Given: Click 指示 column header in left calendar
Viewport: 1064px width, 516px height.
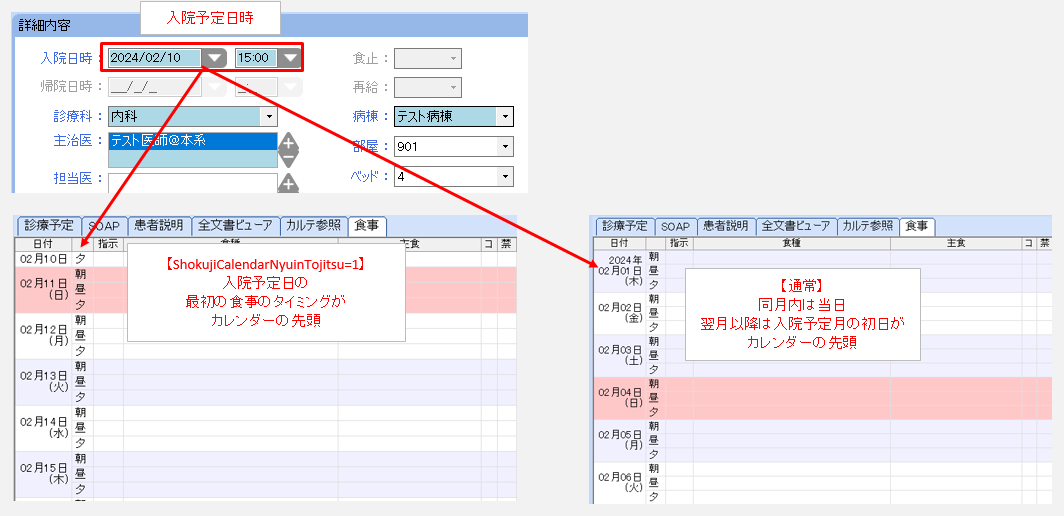Looking at the screenshot, I should click(109, 244).
